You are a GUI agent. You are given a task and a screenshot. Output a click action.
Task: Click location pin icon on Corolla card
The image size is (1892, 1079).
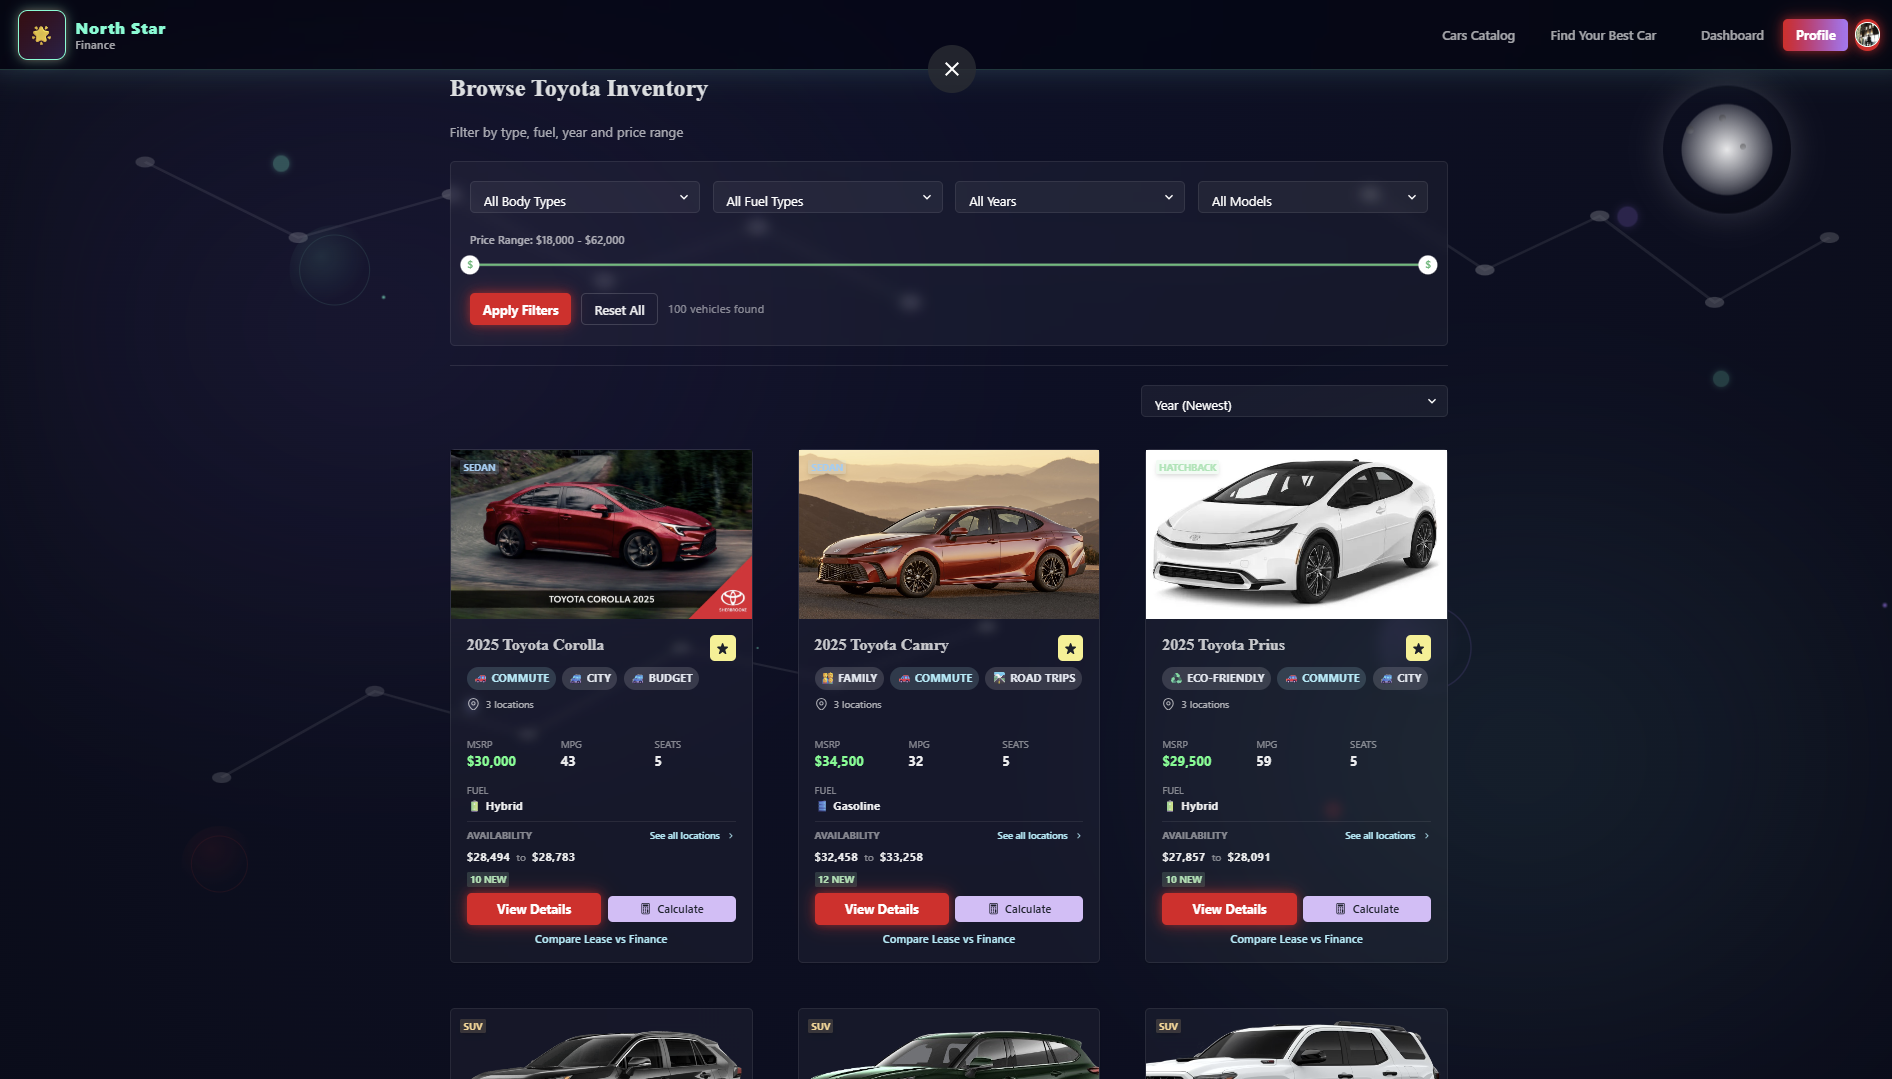click(473, 704)
